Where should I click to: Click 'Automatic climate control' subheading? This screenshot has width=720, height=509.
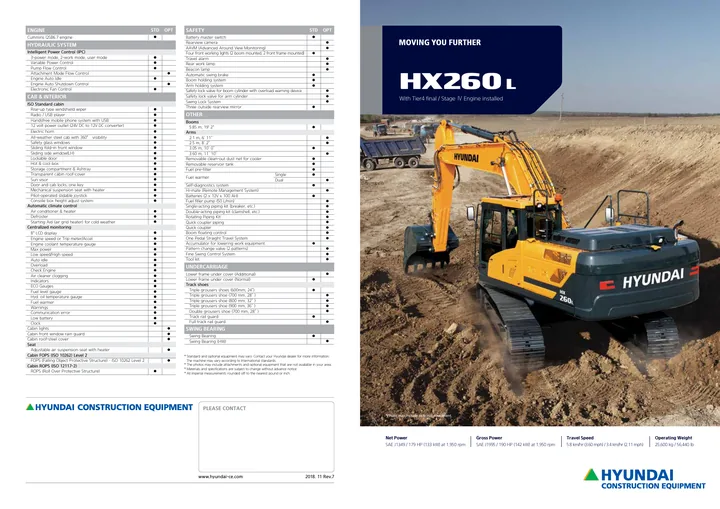click(x=52, y=206)
